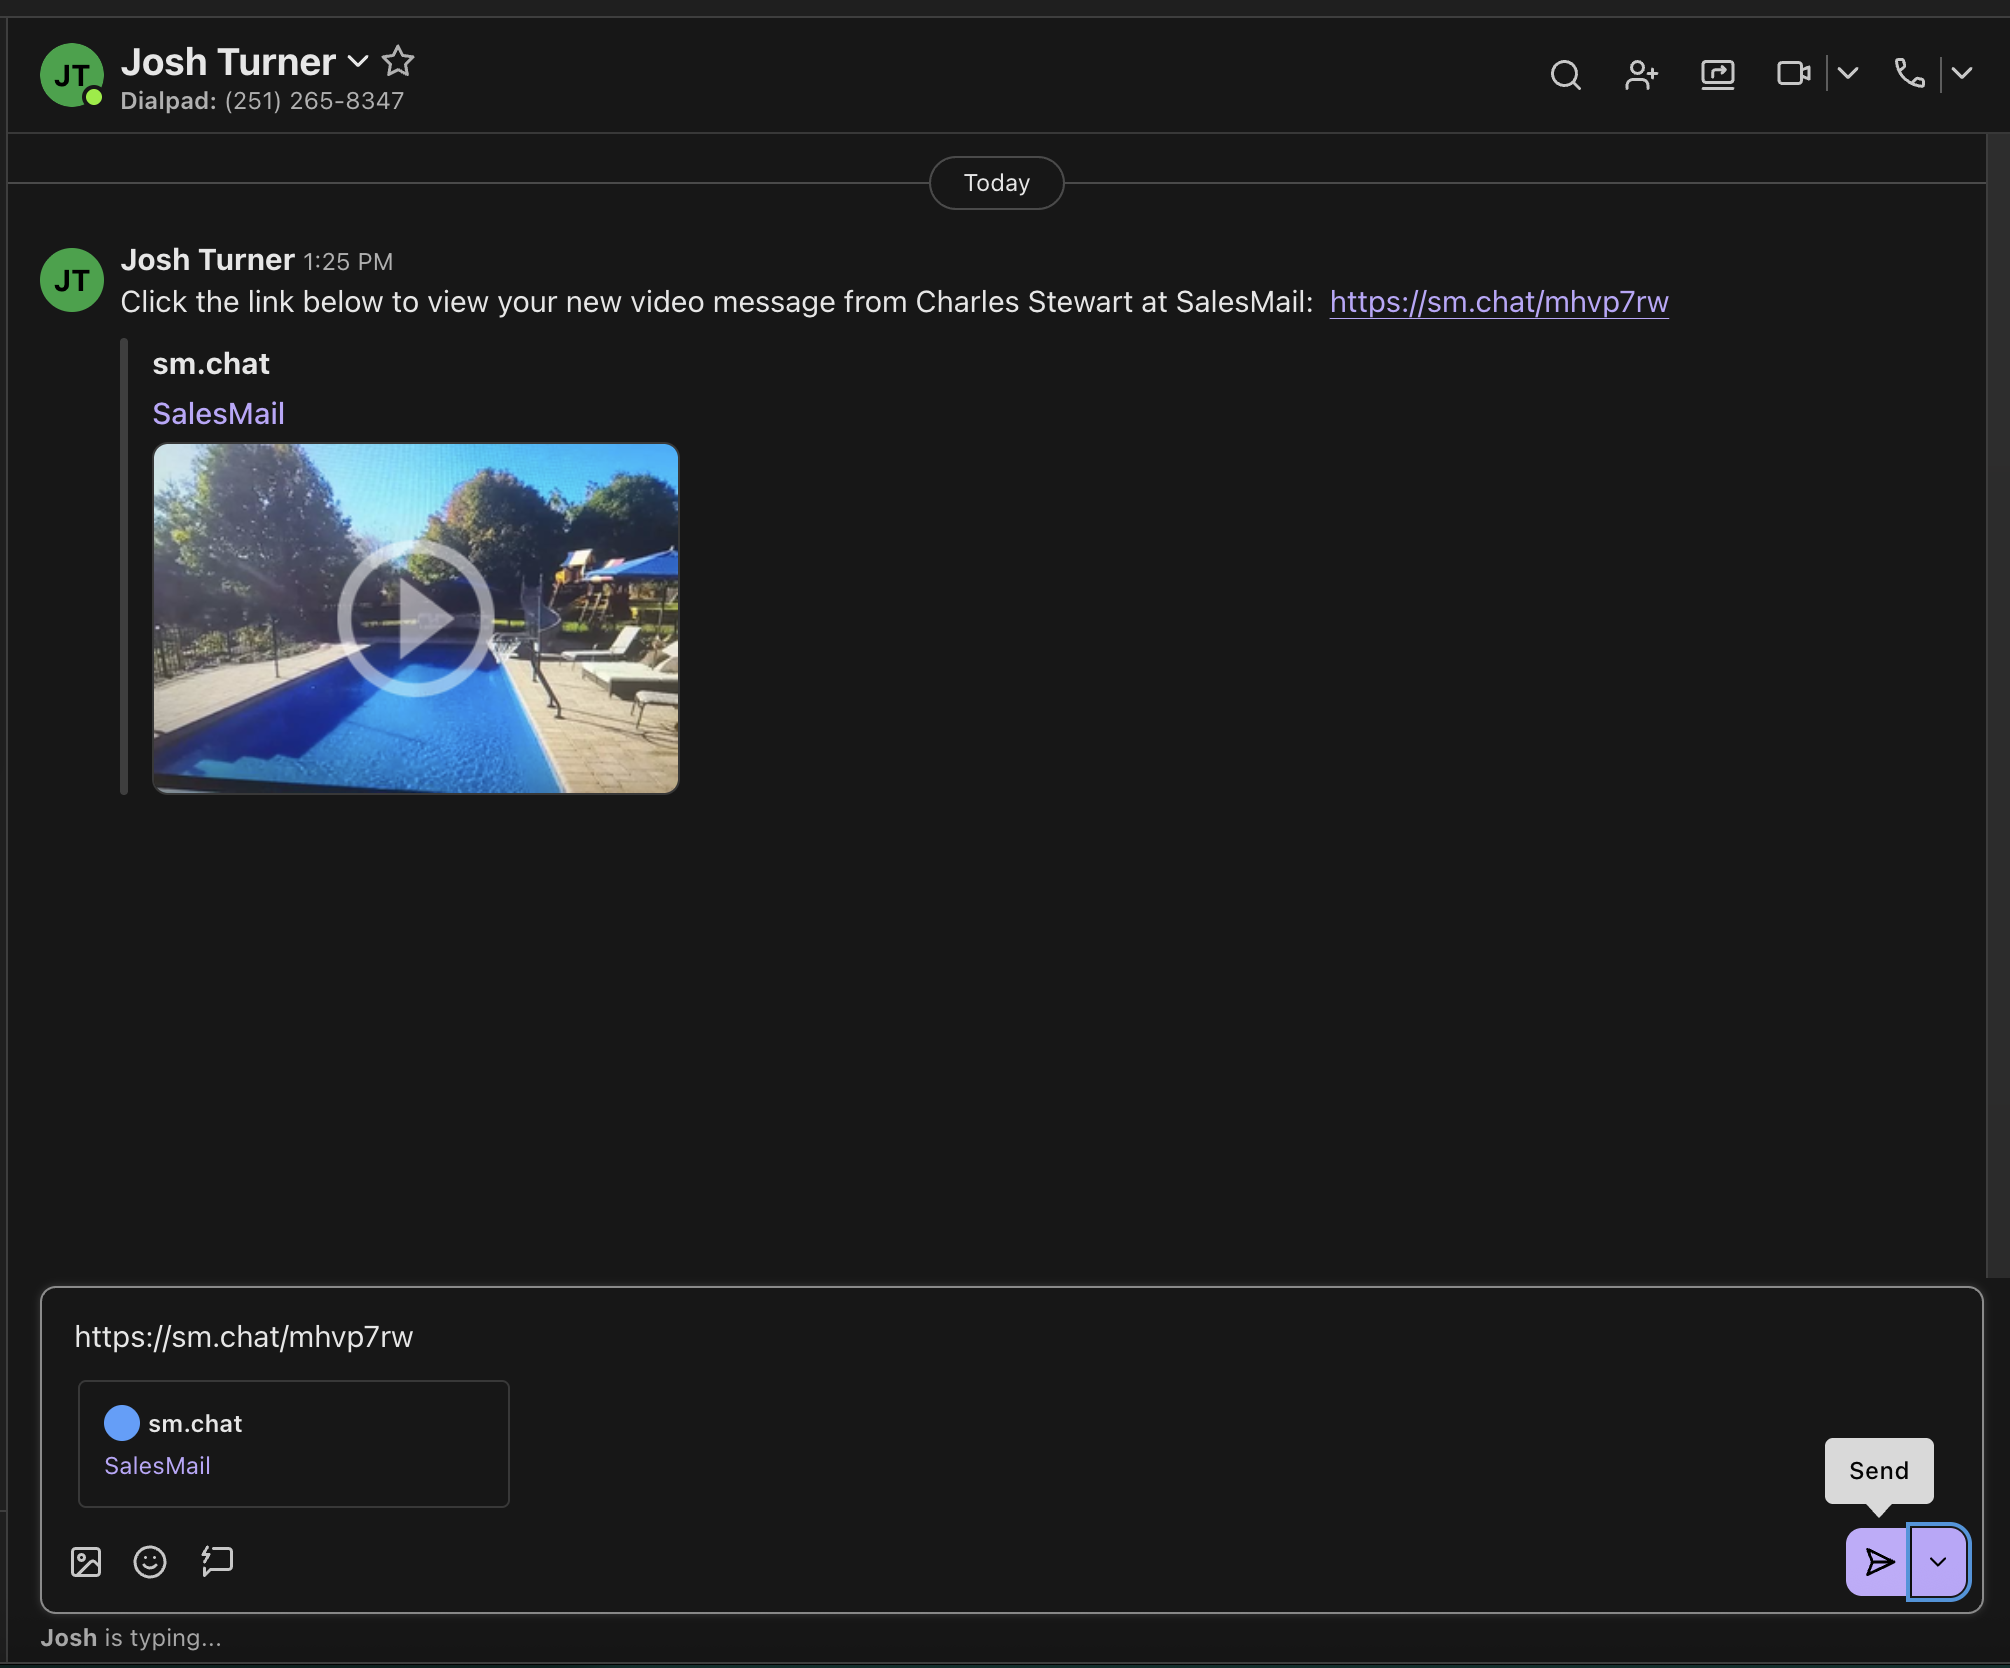Expand Josh Turner contact dropdown

point(358,62)
